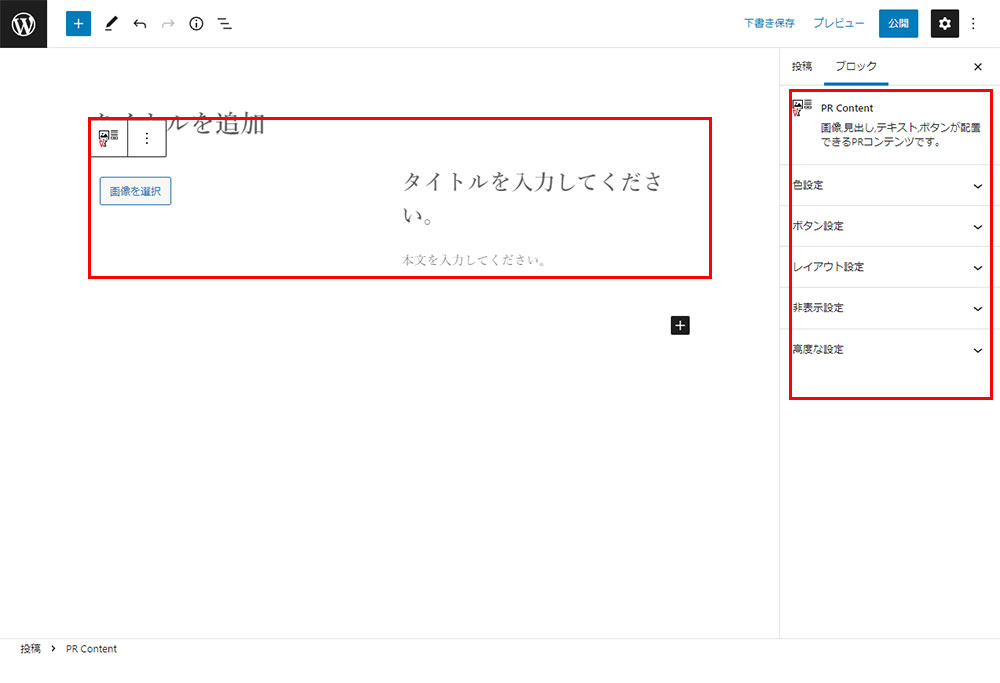Screen dimensions: 1000x683
Task: Open the document info details icon
Action: [196, 24]
